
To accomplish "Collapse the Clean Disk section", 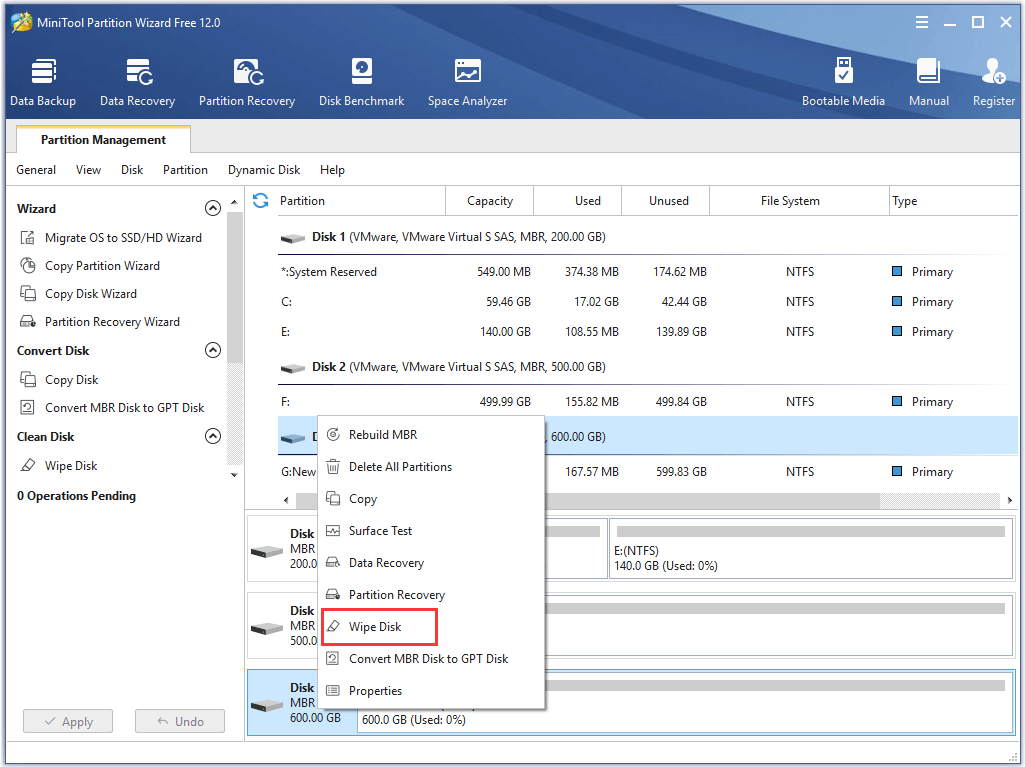I will (x=213, y=436).
